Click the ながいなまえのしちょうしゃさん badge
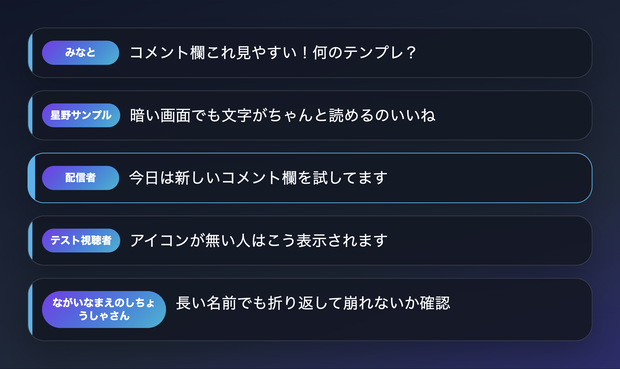This screenshot has height=369, width=620. (x=104, y=309)
